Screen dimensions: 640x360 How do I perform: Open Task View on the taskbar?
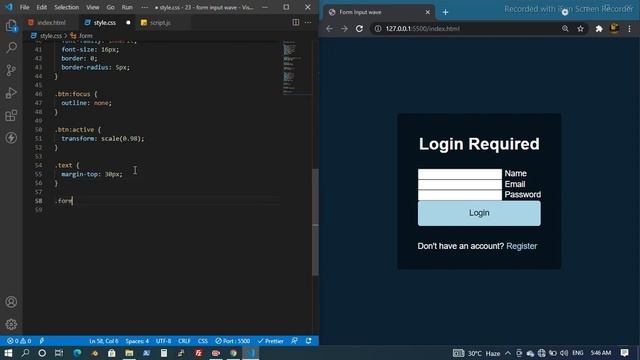(59, 353)
